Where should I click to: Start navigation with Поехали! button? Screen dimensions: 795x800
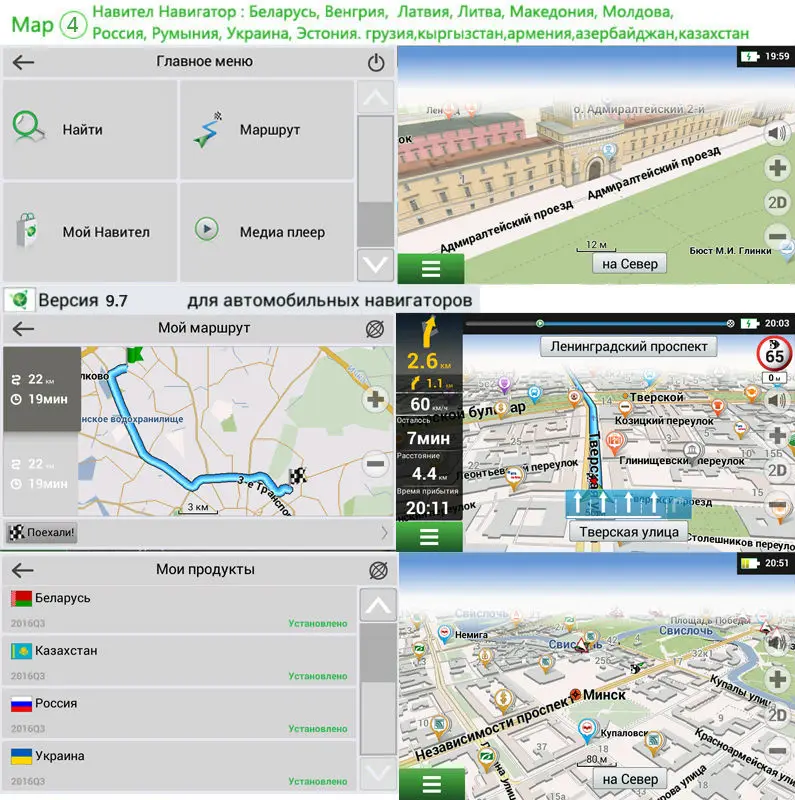42,533
